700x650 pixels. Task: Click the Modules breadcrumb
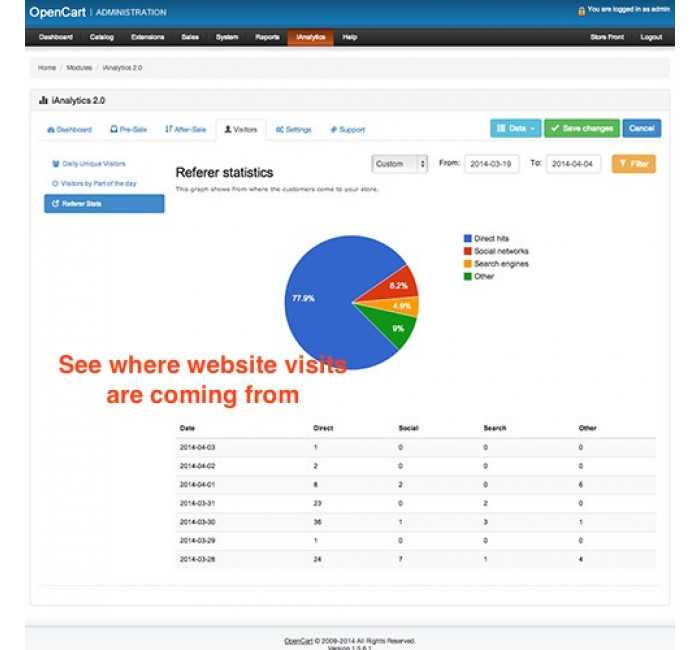click(79, 68)
